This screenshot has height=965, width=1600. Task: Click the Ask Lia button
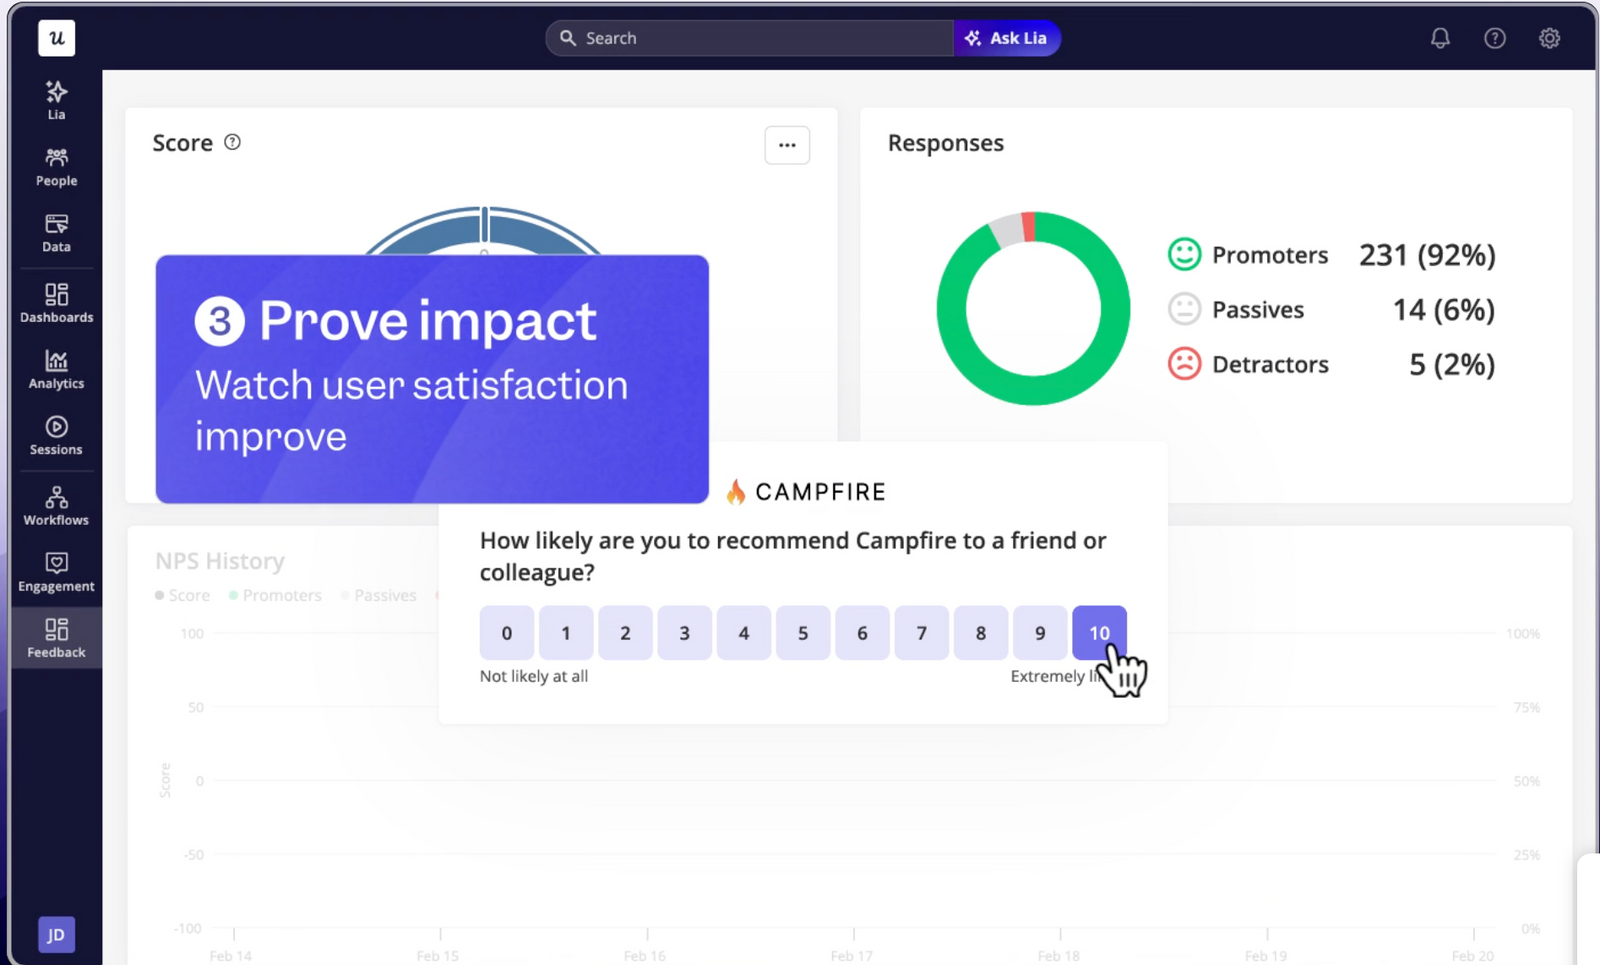click(1006, 38)
